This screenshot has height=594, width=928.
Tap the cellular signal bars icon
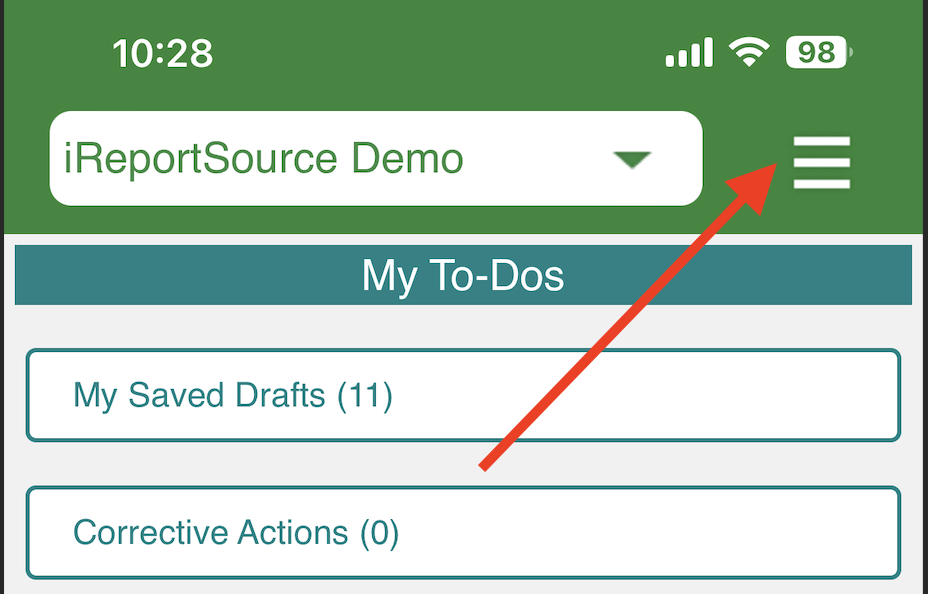[689, 53]
